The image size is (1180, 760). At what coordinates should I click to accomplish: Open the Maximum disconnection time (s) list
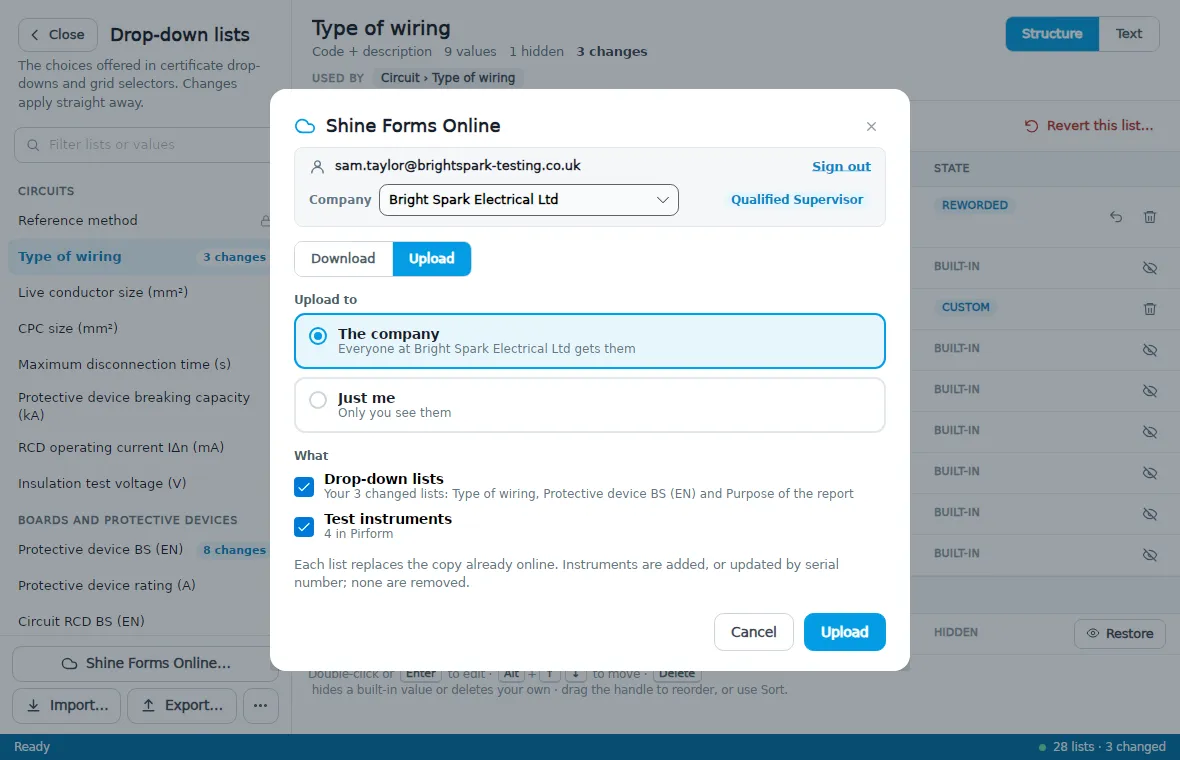pyautogui.click(x=142, y=364)
